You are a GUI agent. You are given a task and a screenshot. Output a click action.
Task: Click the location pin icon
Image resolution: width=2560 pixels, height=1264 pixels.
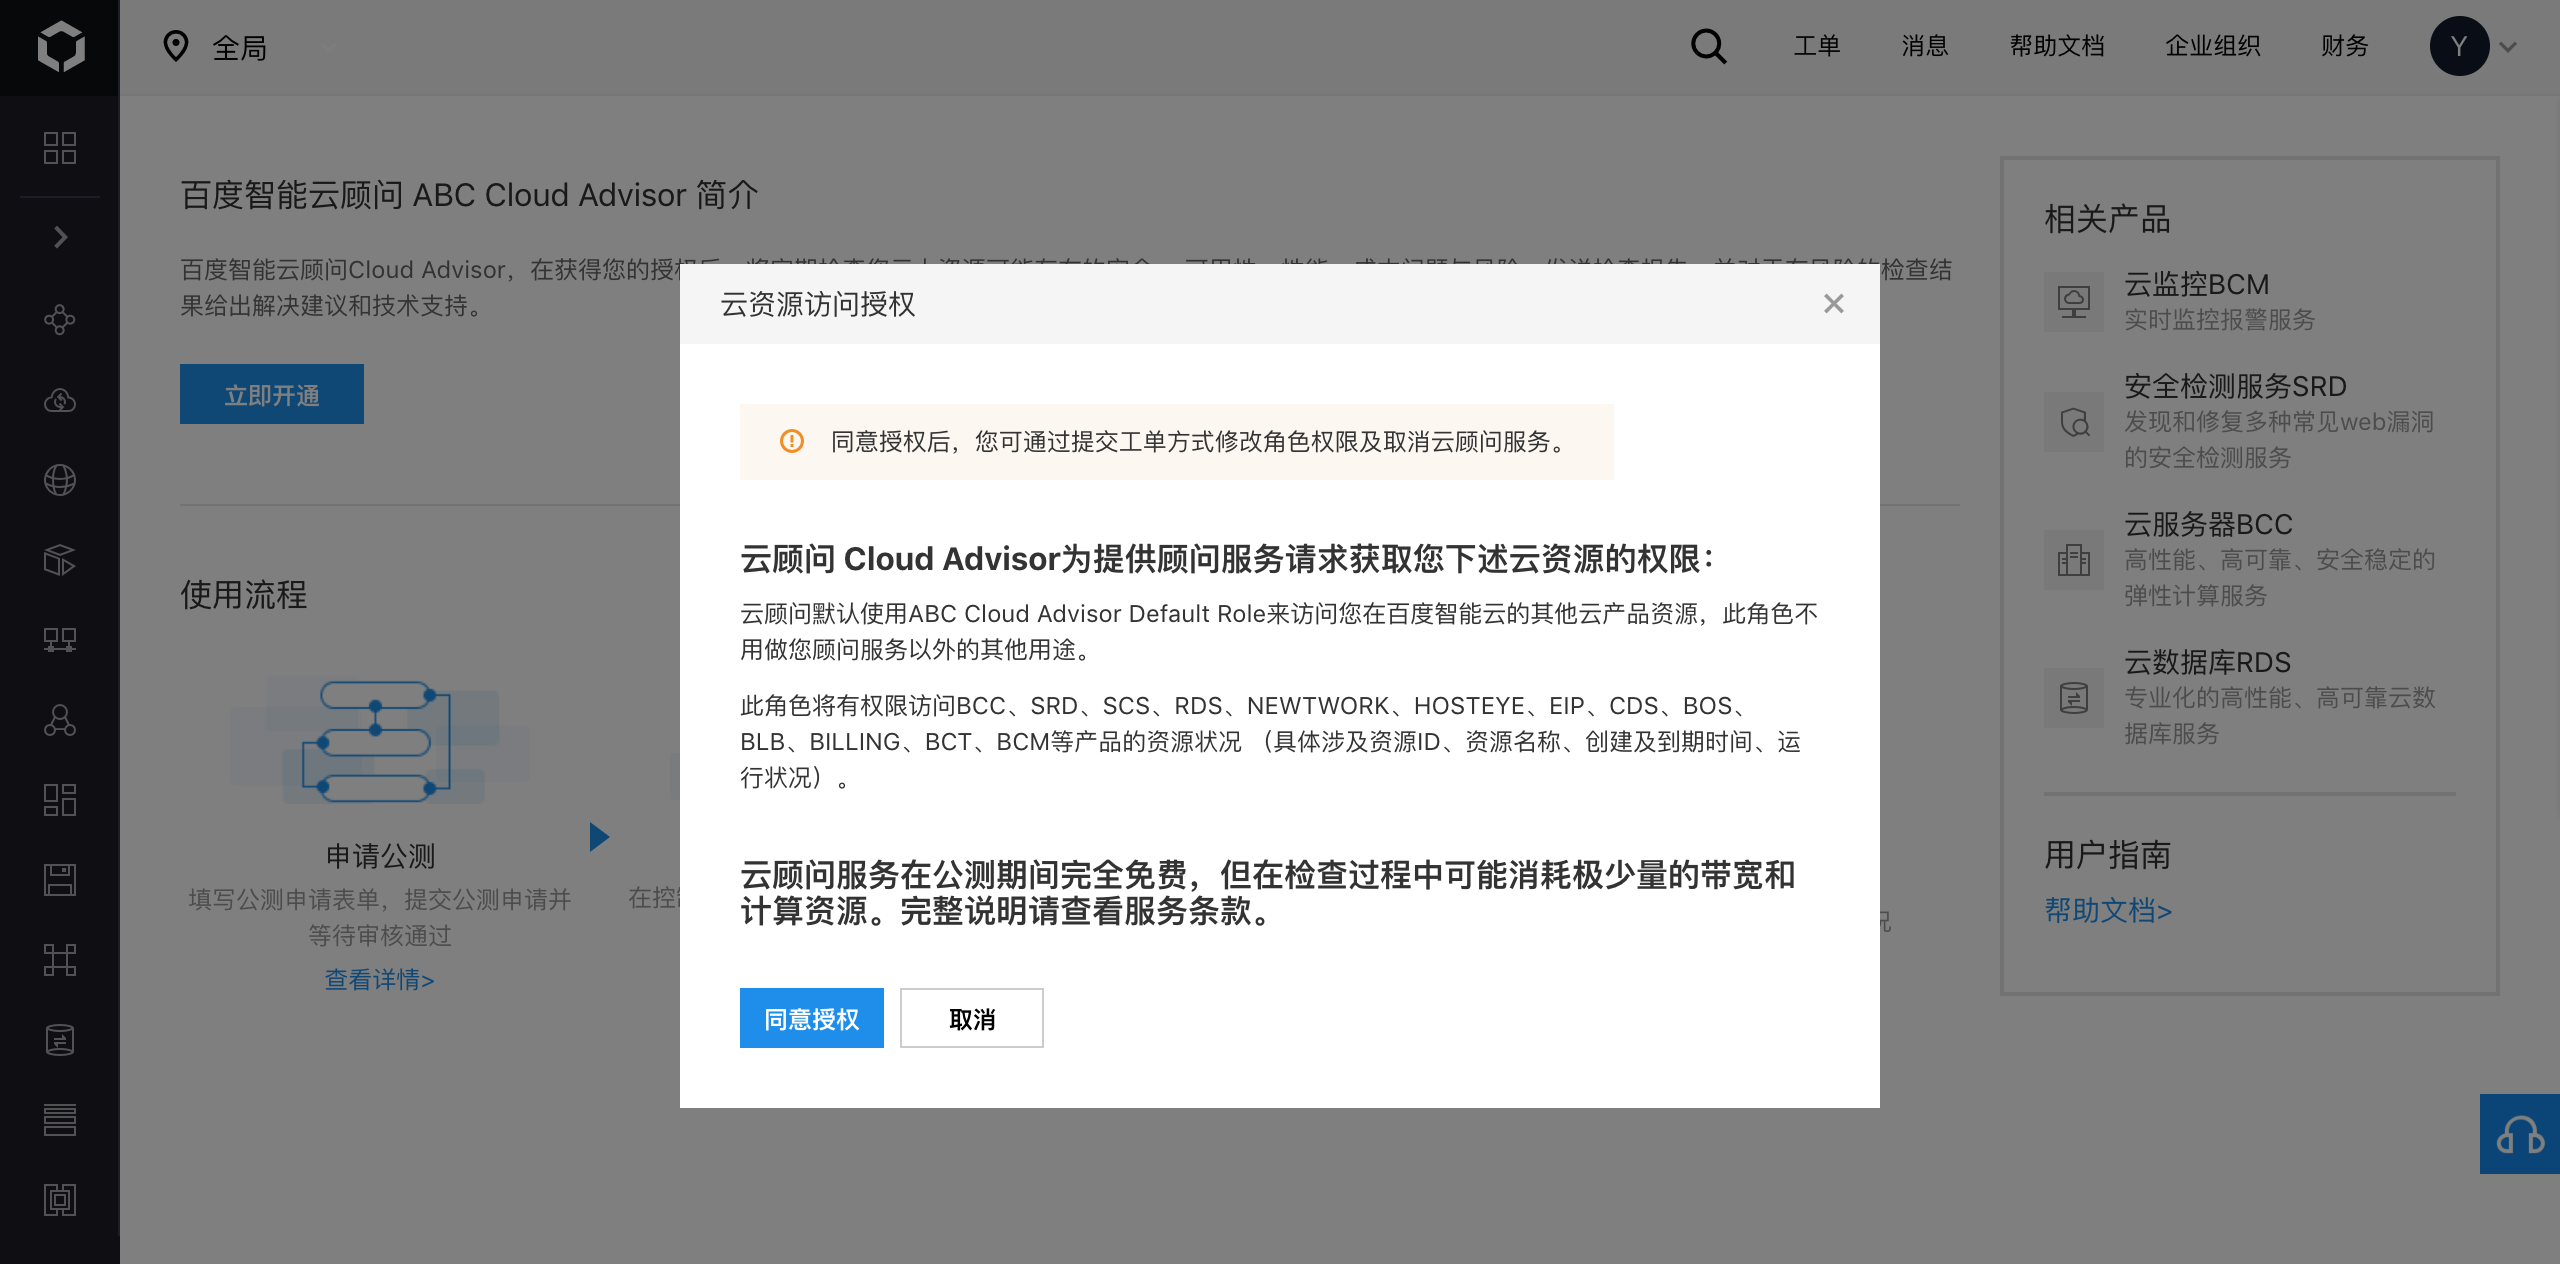pos(176,46)
